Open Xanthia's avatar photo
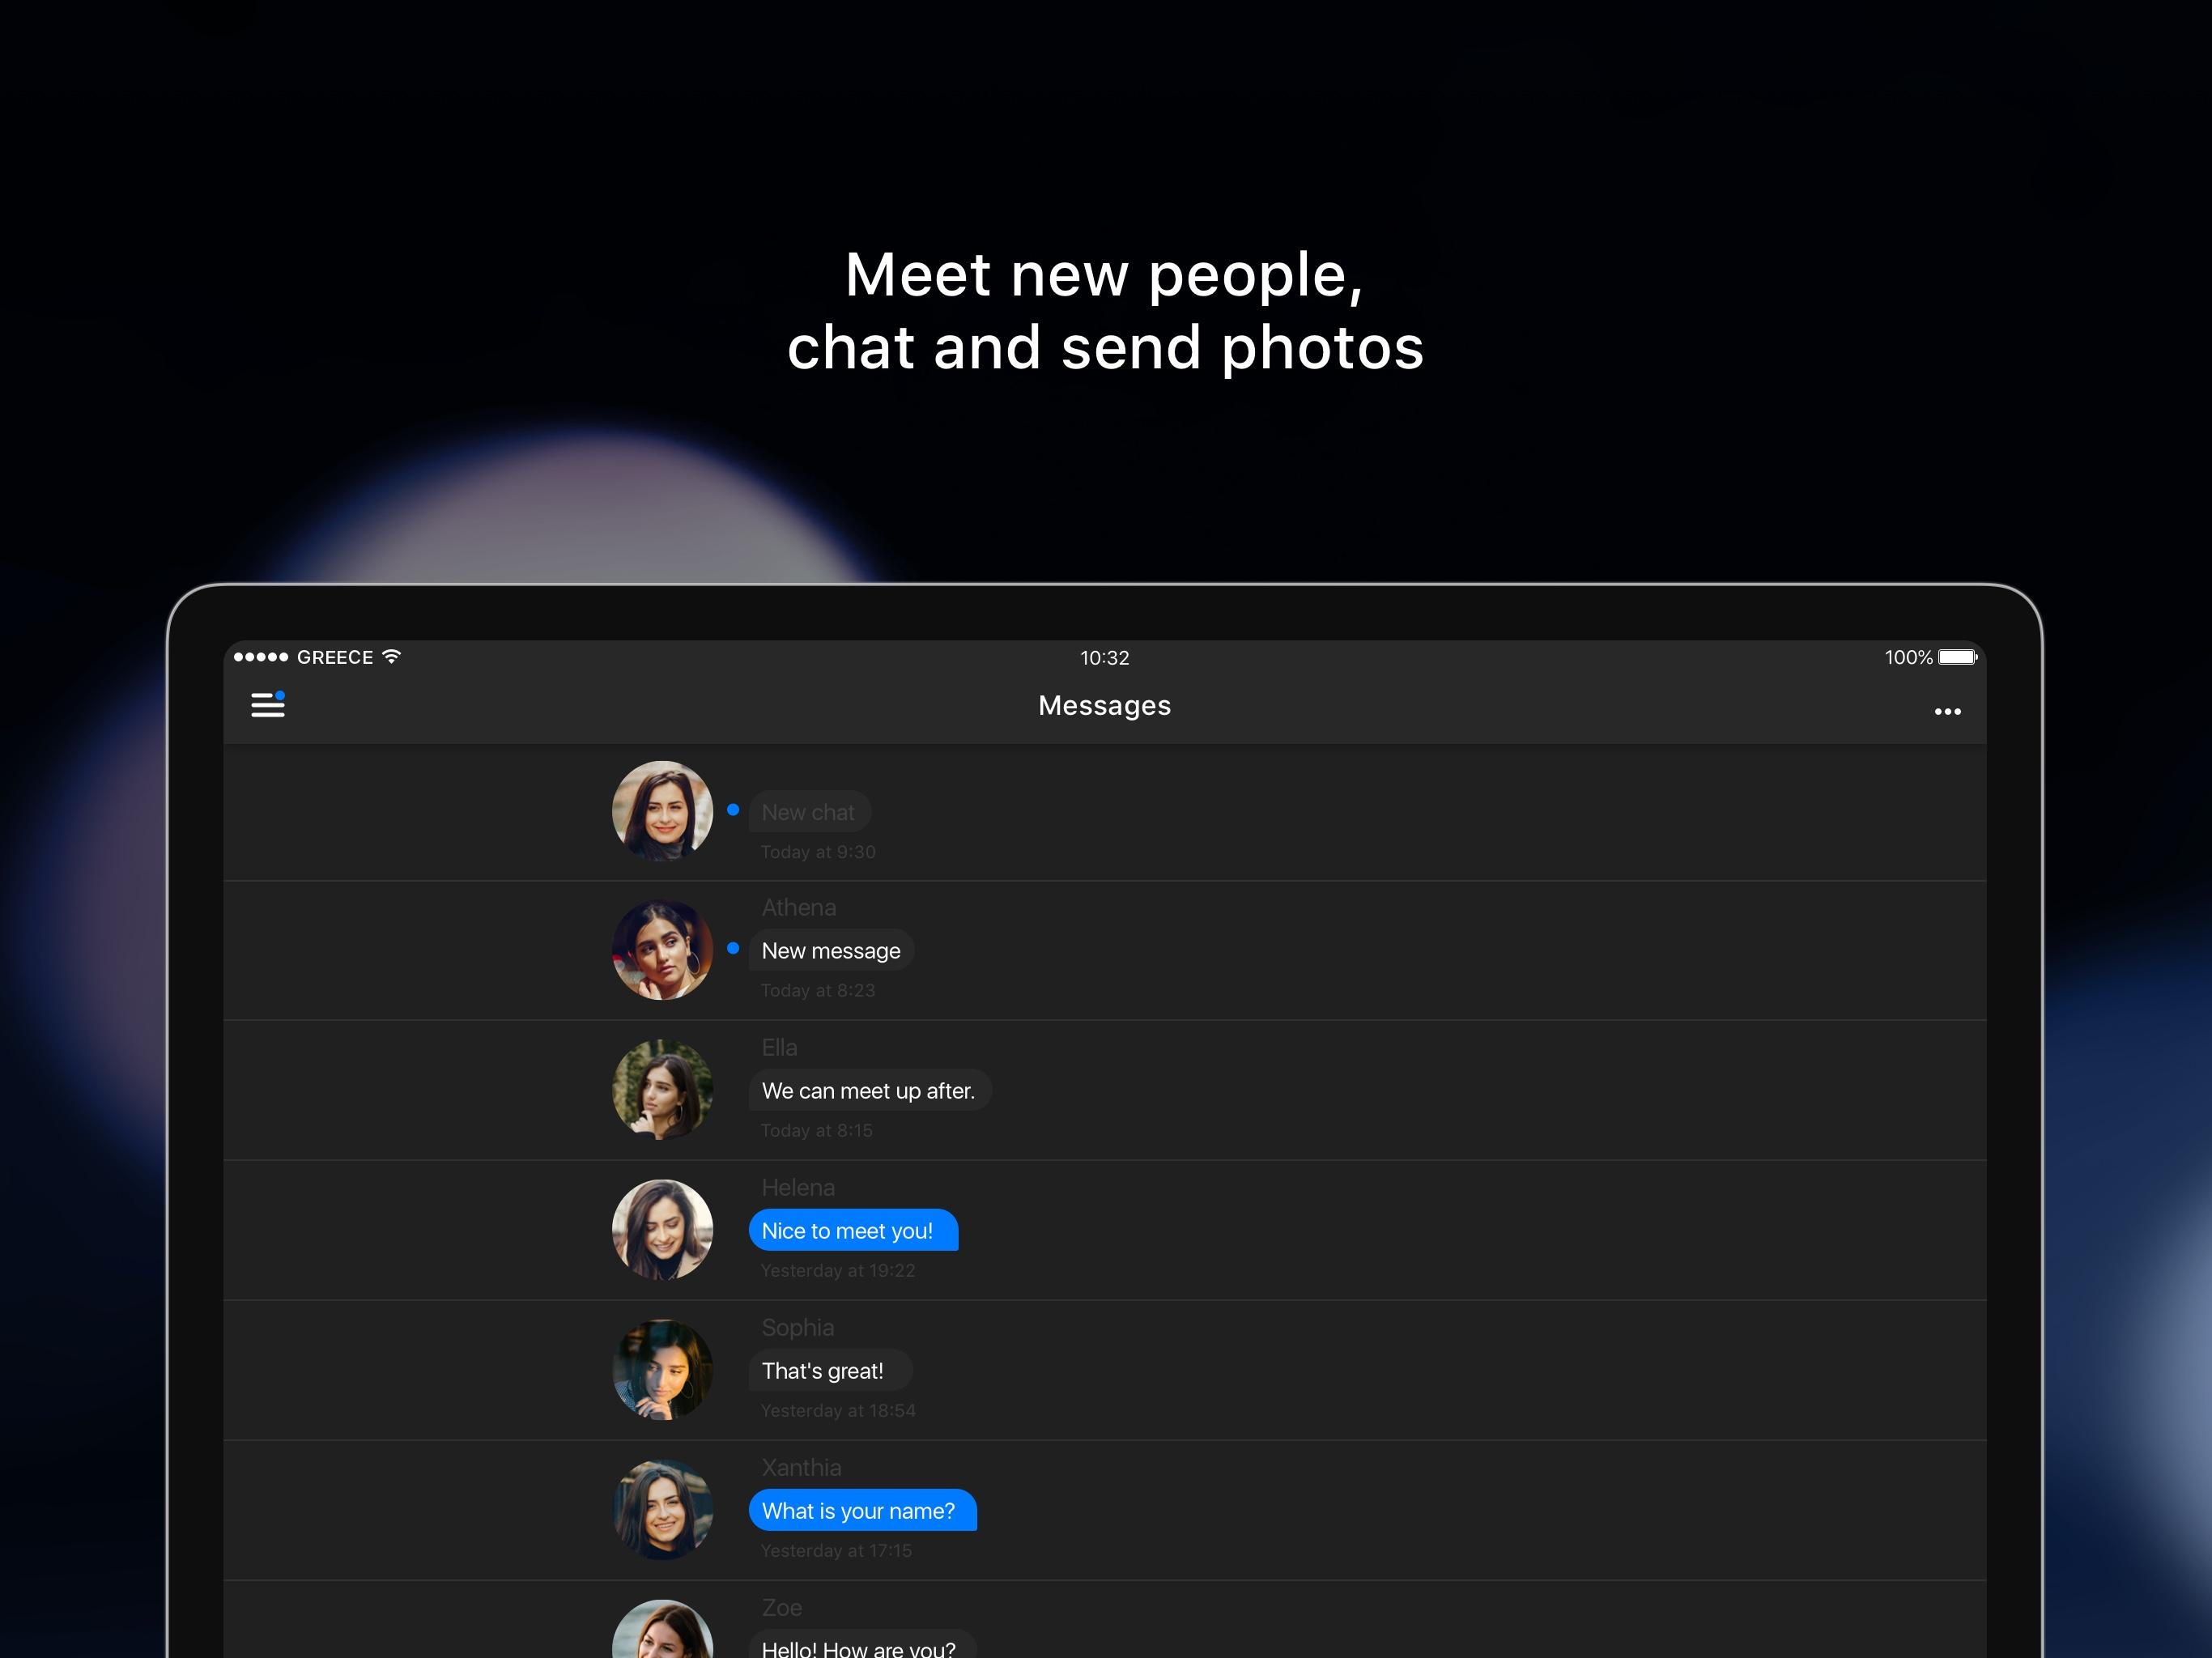Viewport: 2212px width, 1658px height. (x=662, y=1510)
